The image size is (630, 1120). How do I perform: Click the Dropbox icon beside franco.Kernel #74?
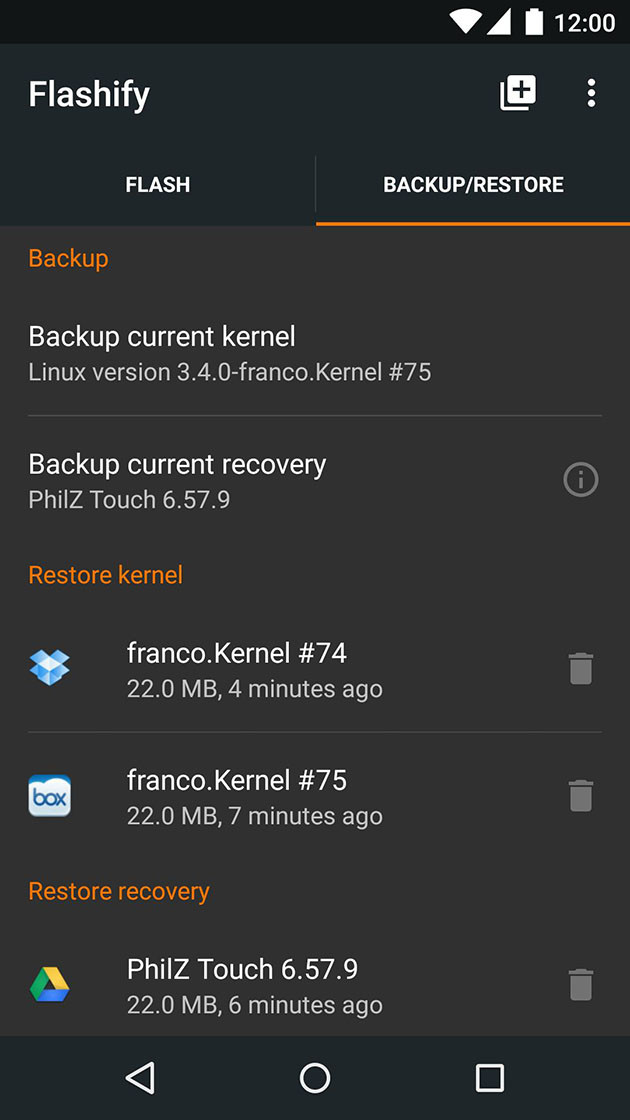50,668
